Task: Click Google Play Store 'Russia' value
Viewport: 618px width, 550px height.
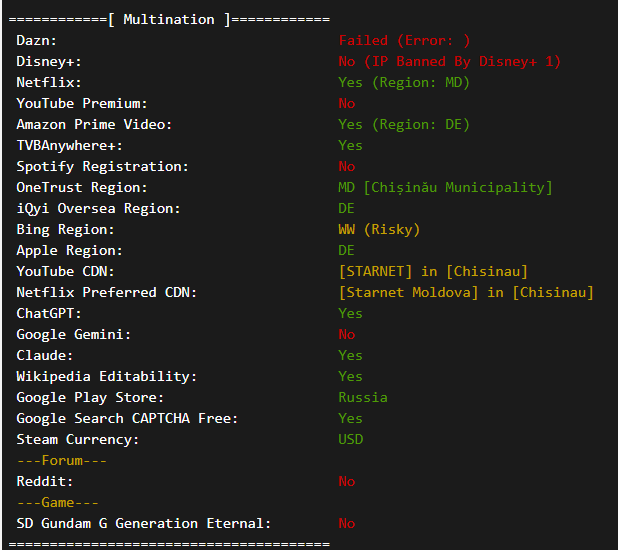Action: 363,397
